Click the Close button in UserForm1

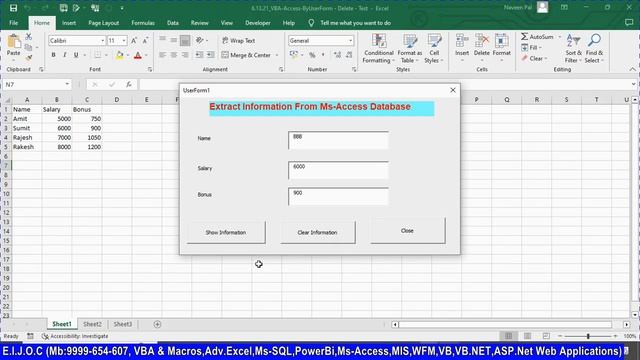point(407,231)
